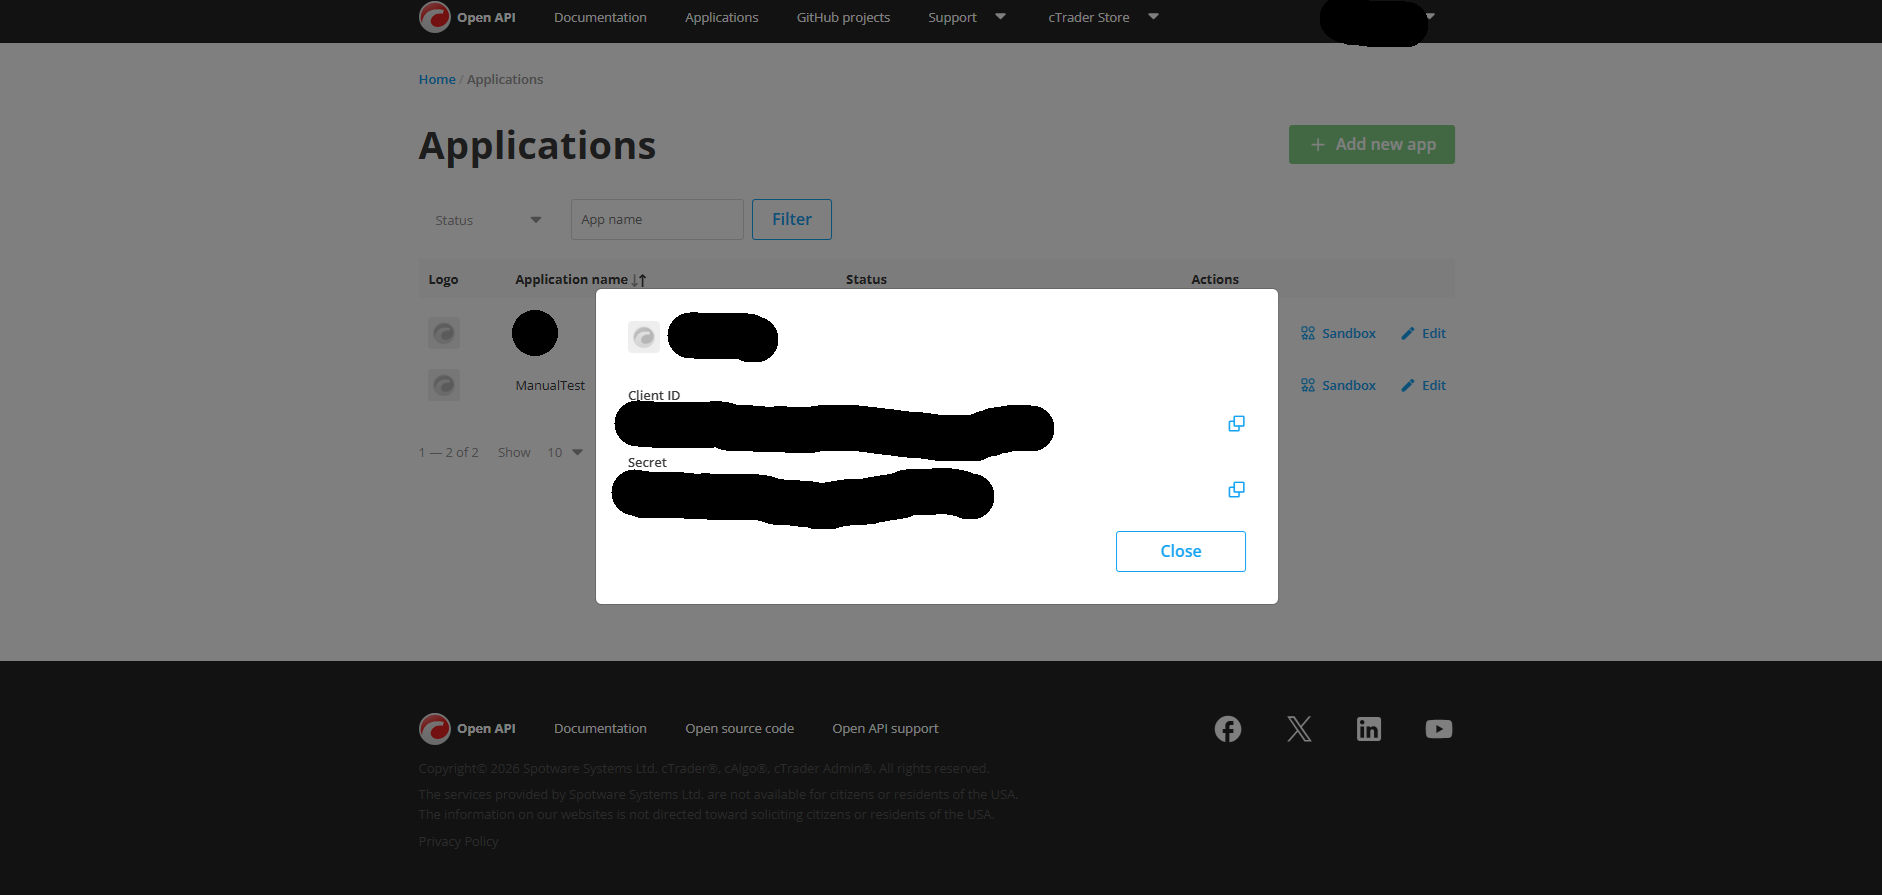Open the LinkedIn social icon
Viewport: 1882px width, 895px height.
point(1369,729)
